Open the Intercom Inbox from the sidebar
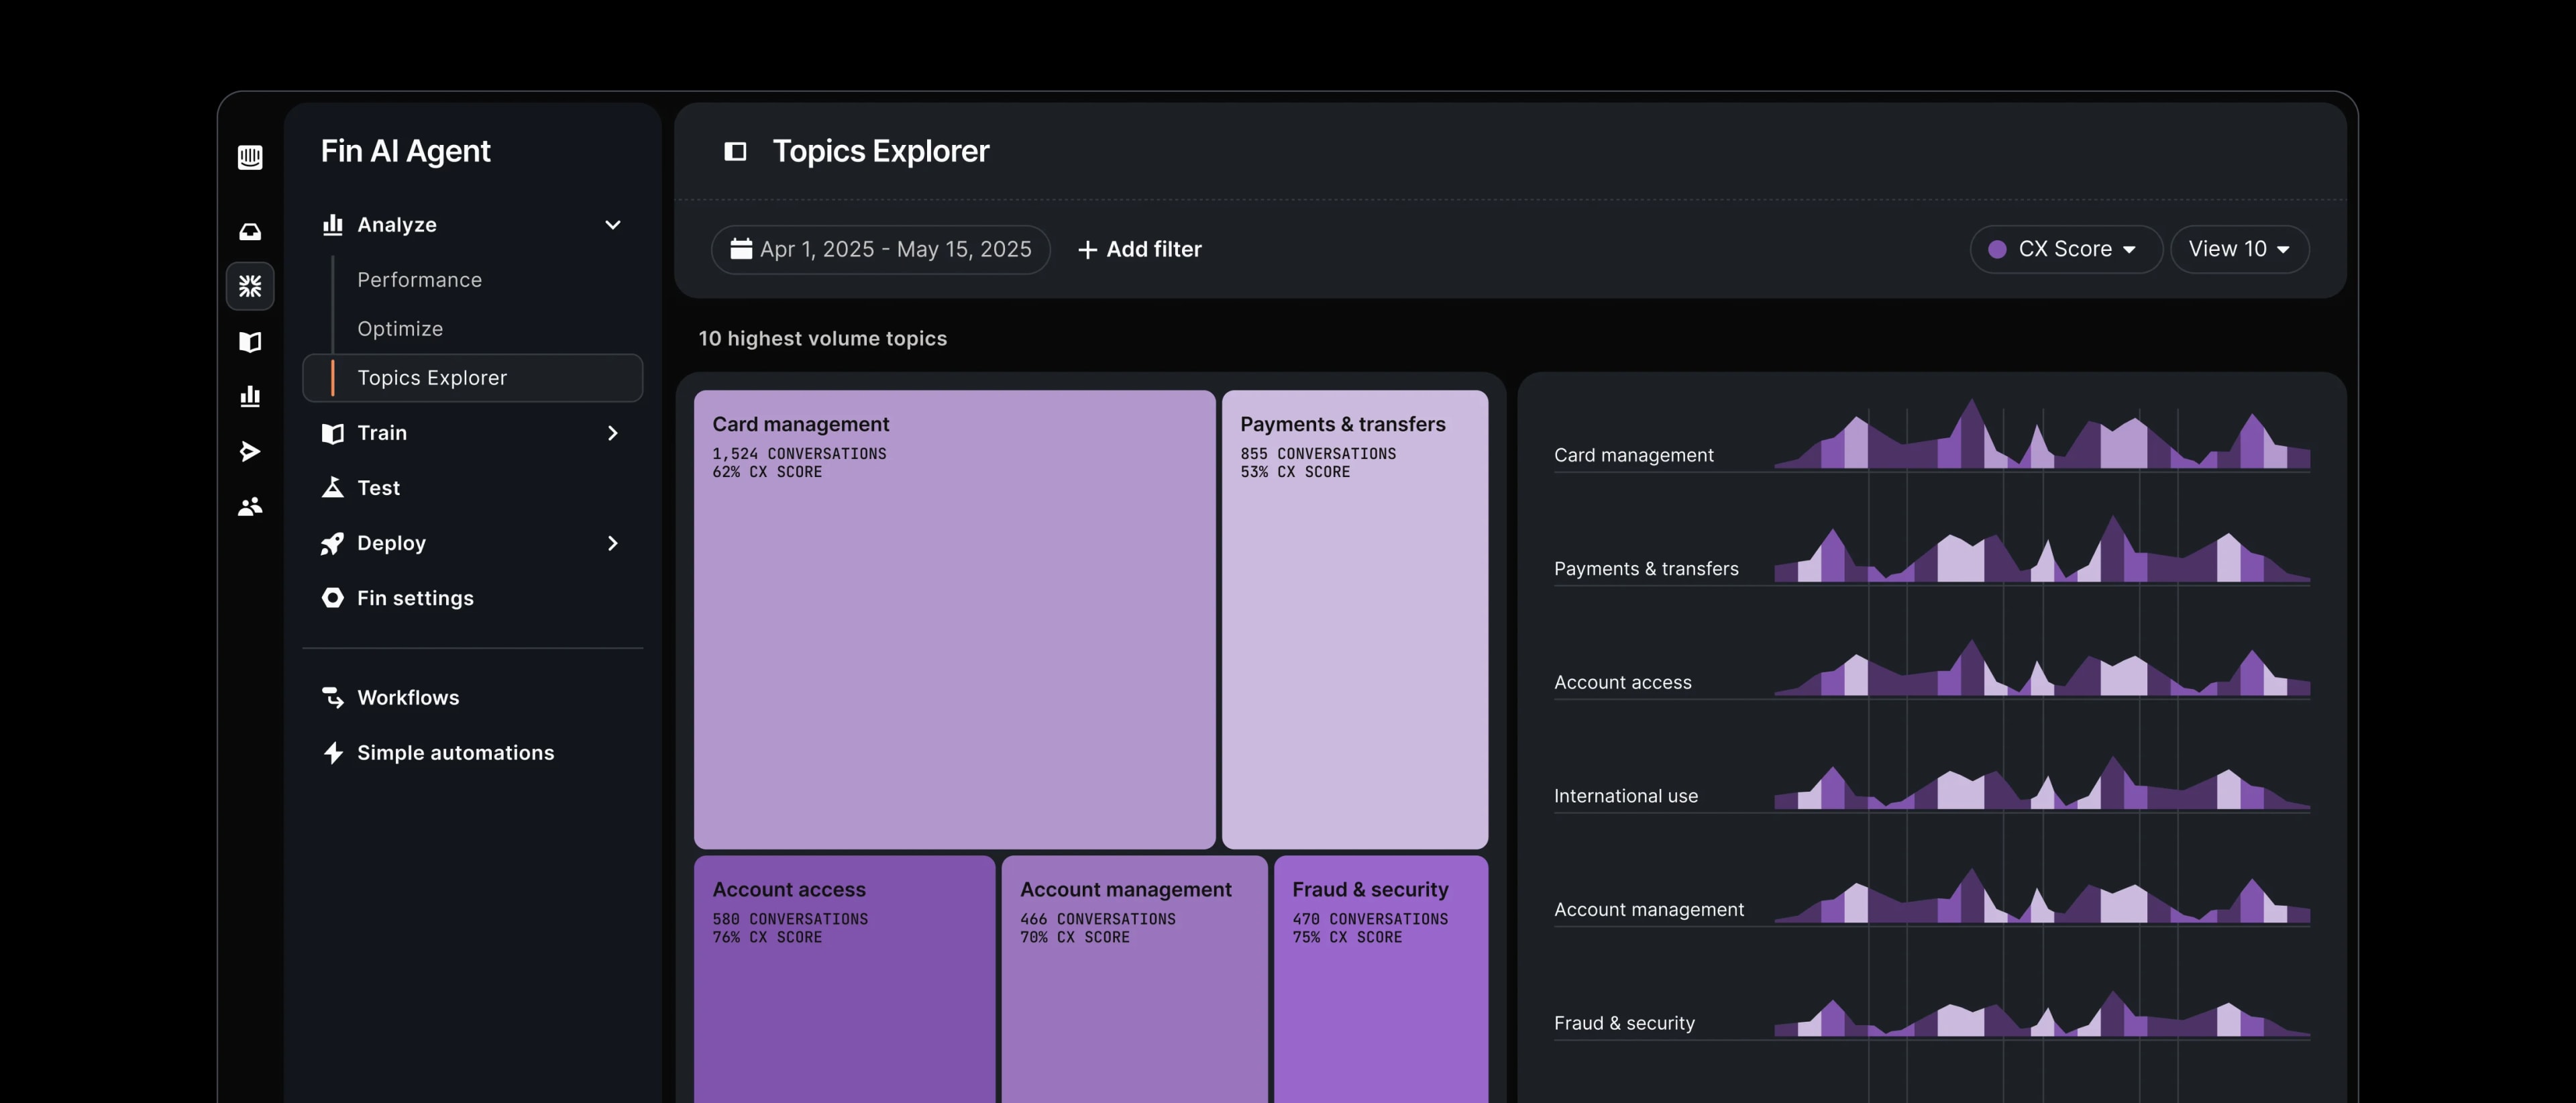 coord(250,231)
